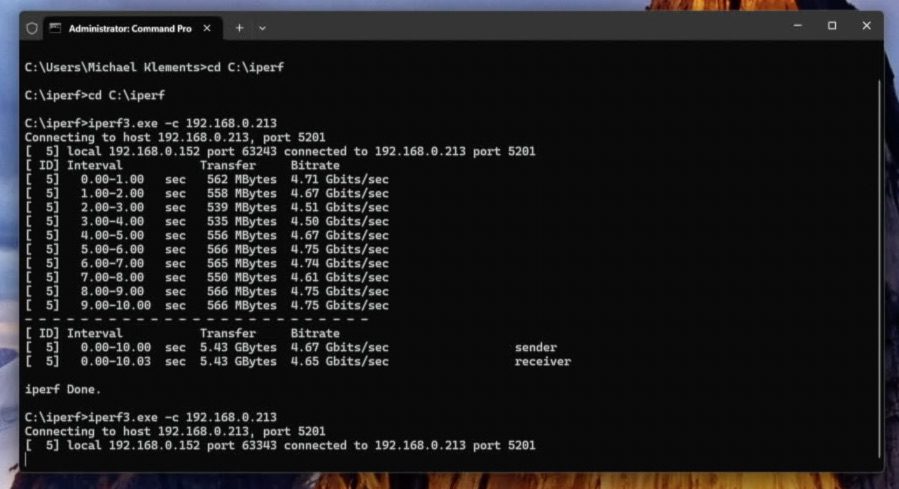Click the 9.00-10.00 sec interval row
The height and width of the screenshot is (489, 899).
pos(206,306)
